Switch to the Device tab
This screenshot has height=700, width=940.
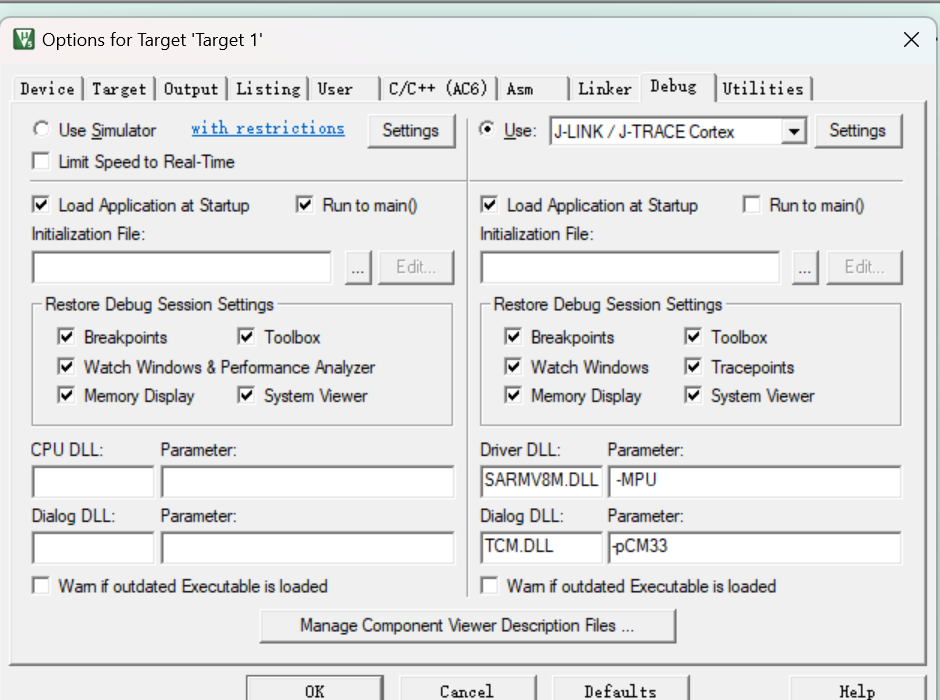[47, 89]
